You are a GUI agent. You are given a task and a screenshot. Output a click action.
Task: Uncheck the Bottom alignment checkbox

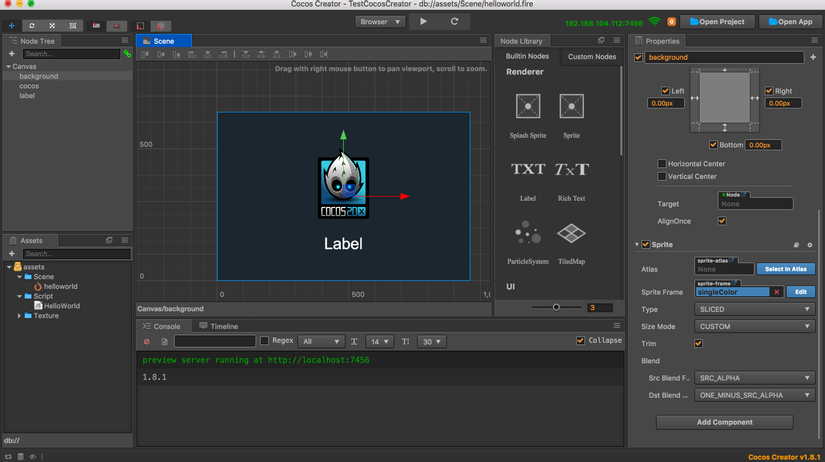713,145
